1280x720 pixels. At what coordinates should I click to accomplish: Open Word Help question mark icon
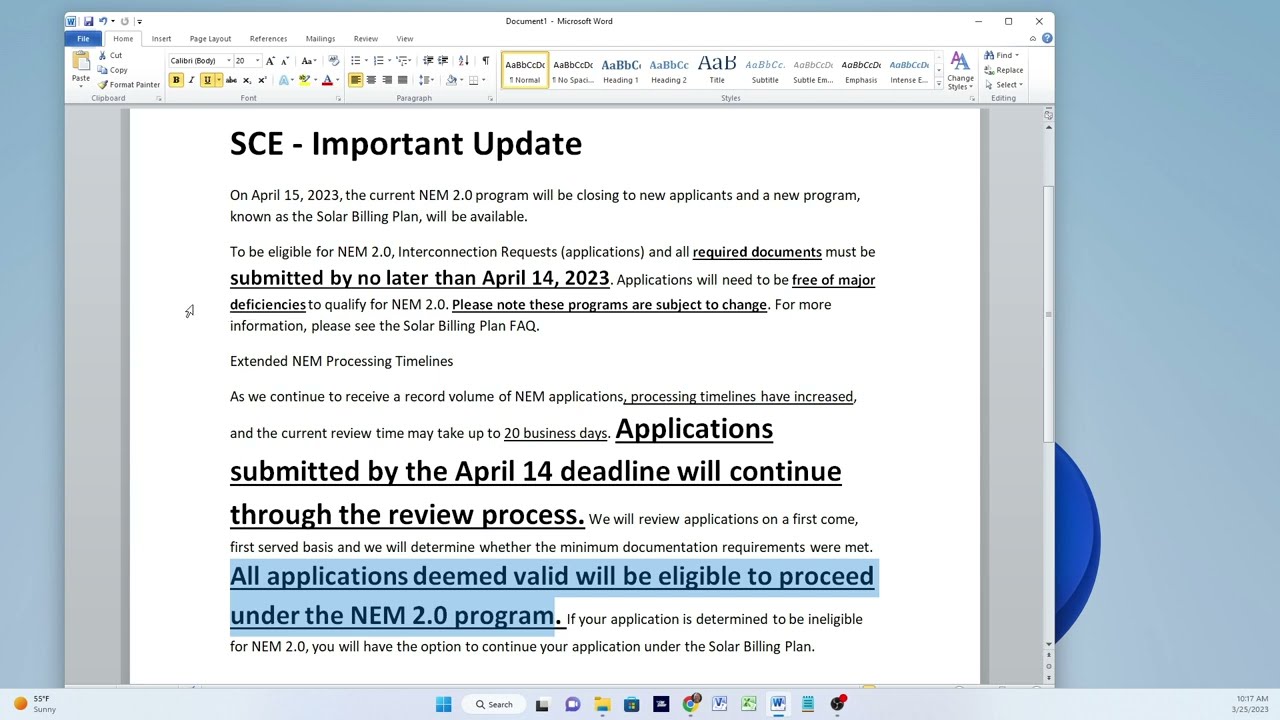[x=1047, y=39]
